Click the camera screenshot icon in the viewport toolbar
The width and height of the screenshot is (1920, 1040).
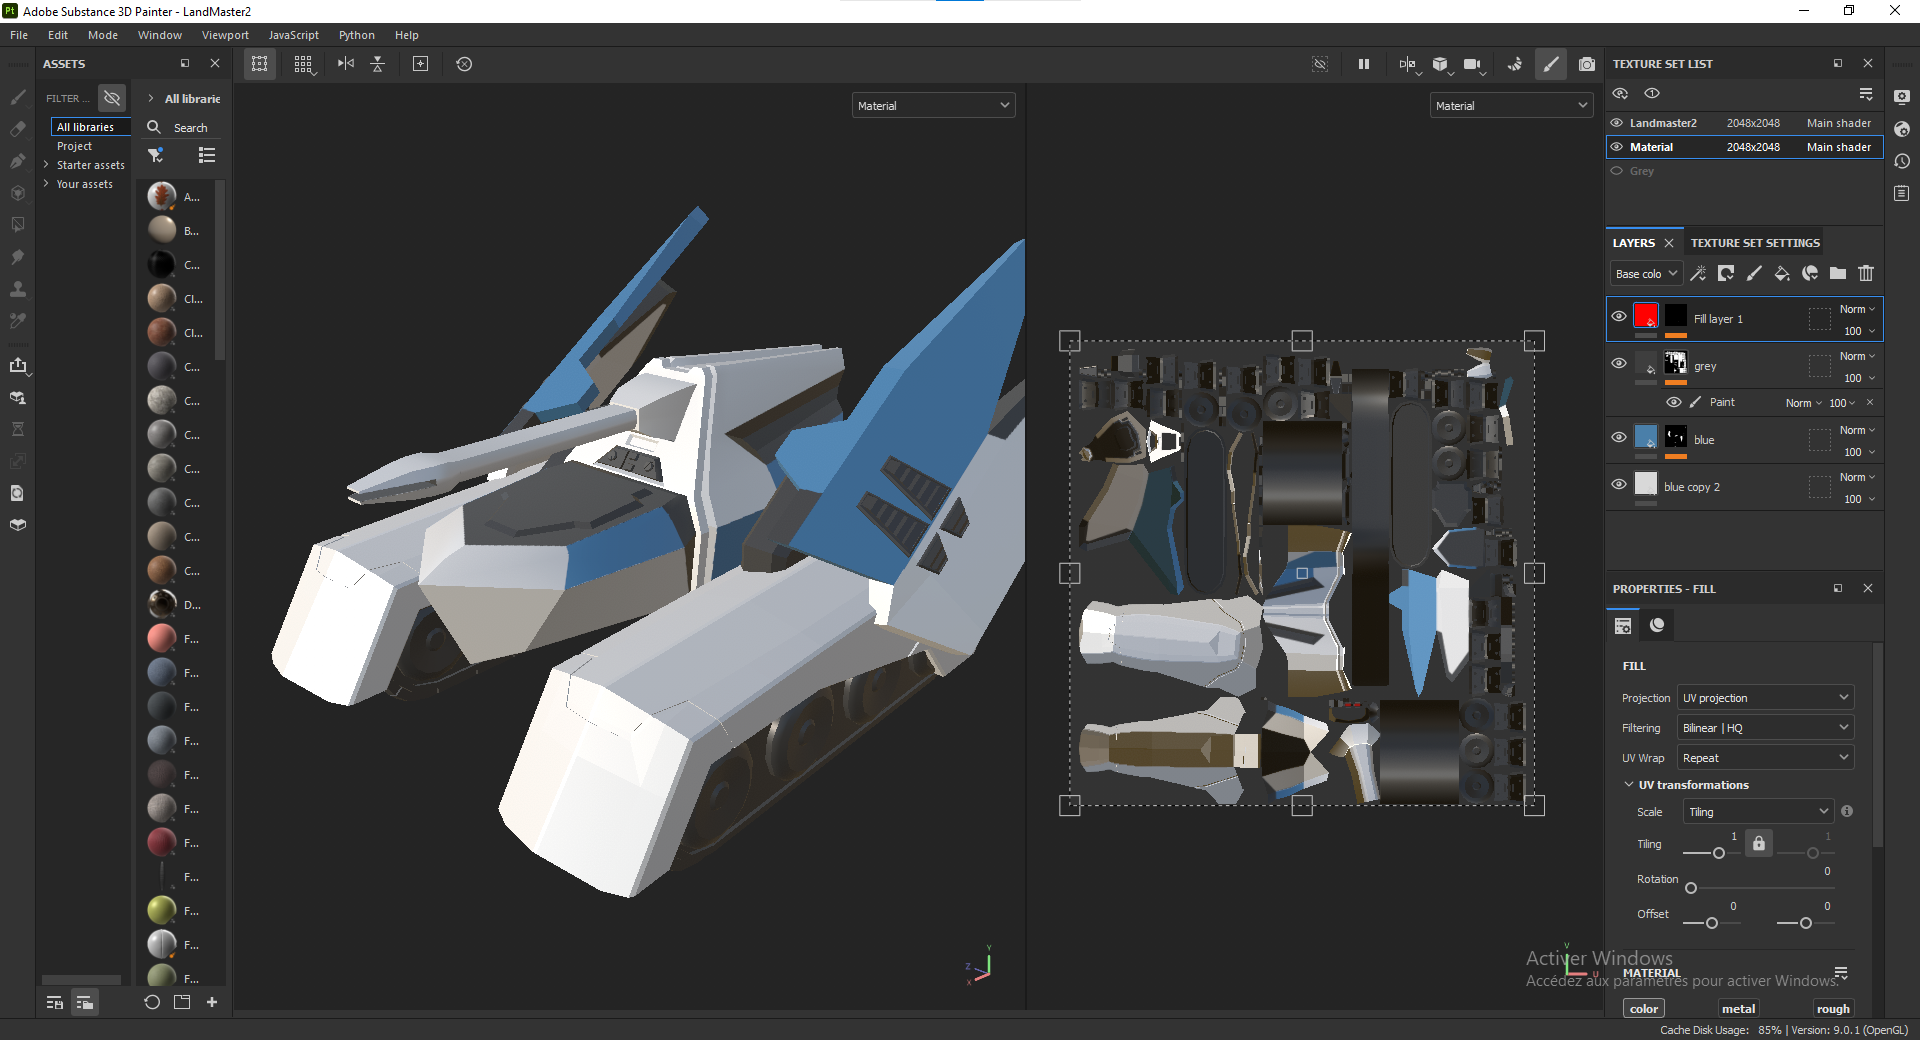1586,64
